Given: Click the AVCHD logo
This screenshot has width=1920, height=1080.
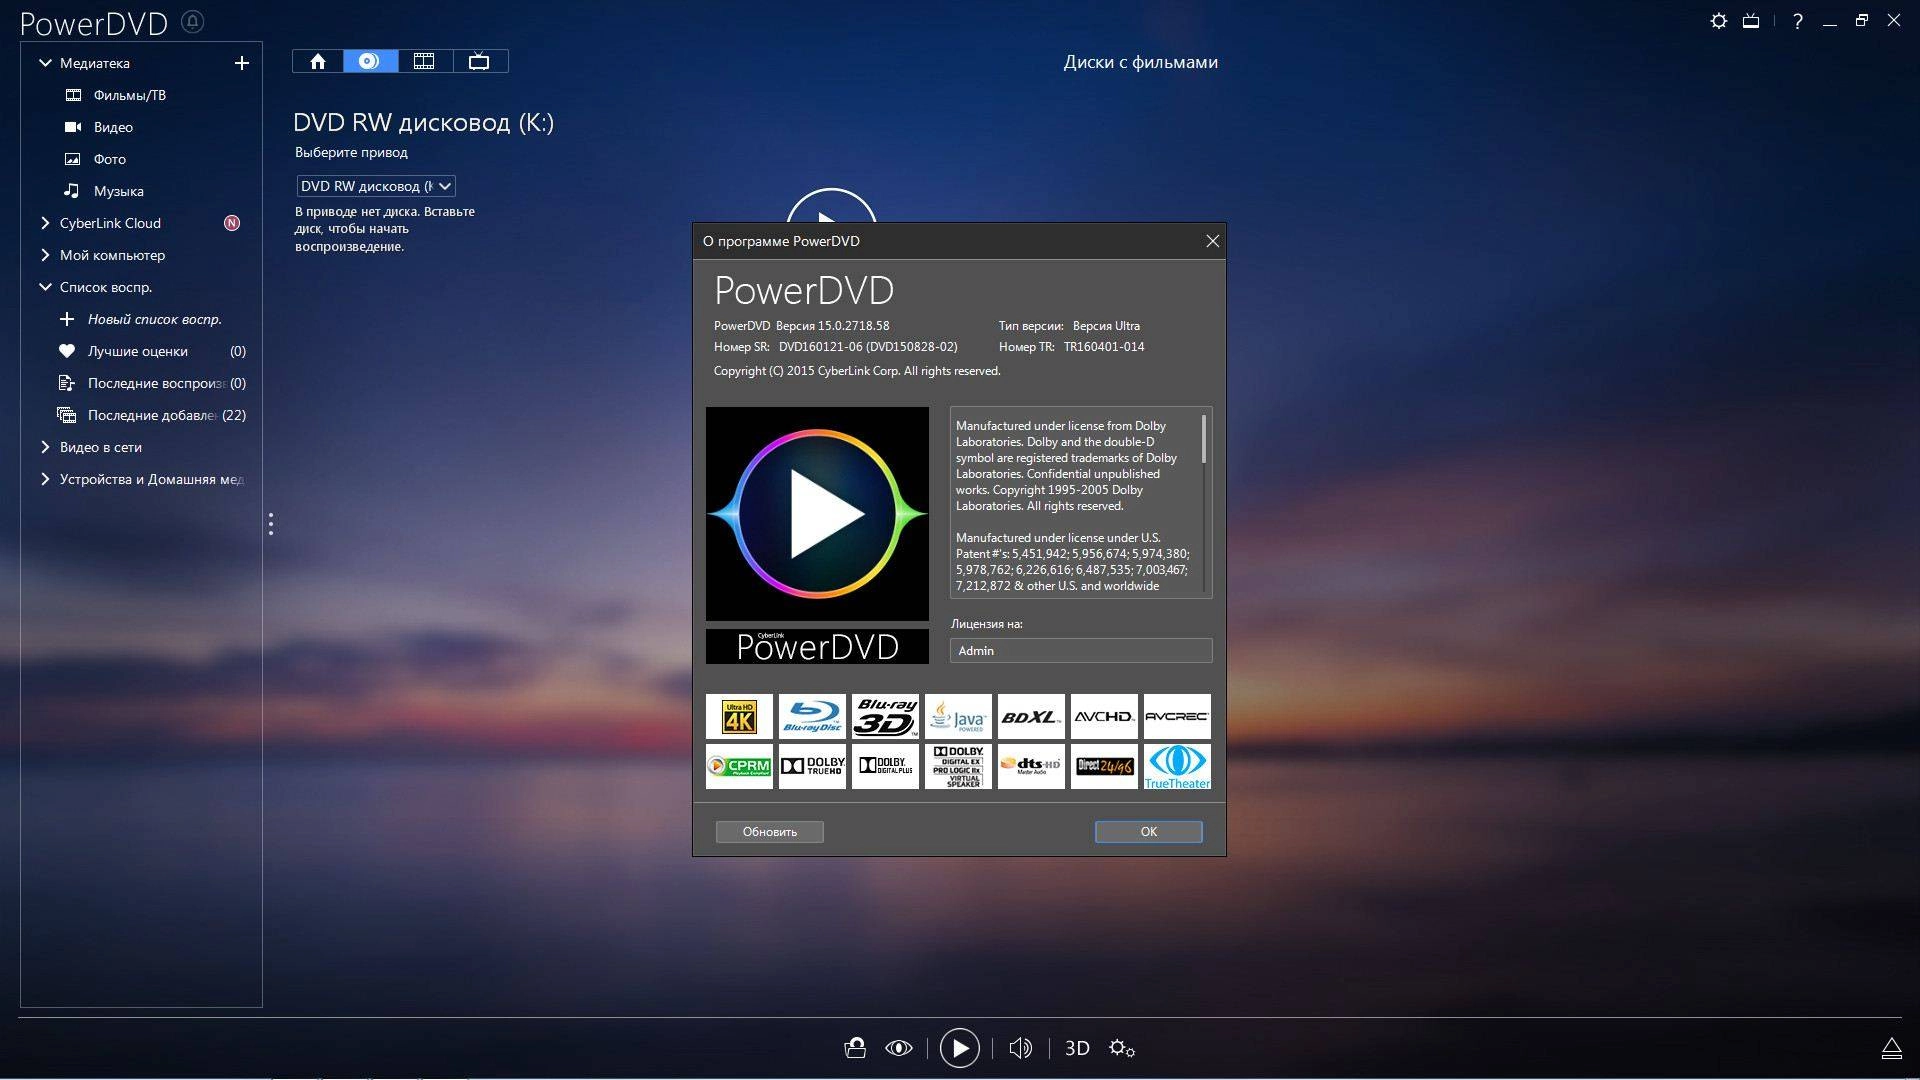Looking at the screenshot, I should [1104, 717].
